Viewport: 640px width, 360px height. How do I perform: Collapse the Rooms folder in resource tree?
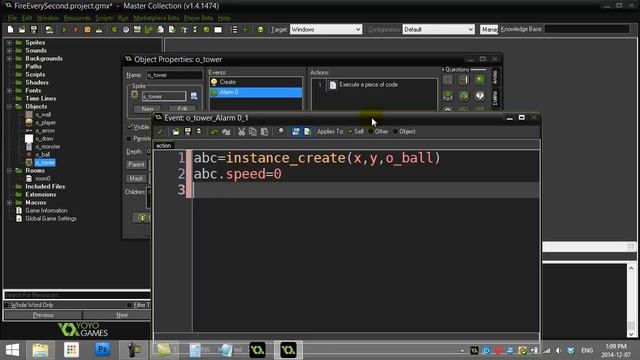9,171
